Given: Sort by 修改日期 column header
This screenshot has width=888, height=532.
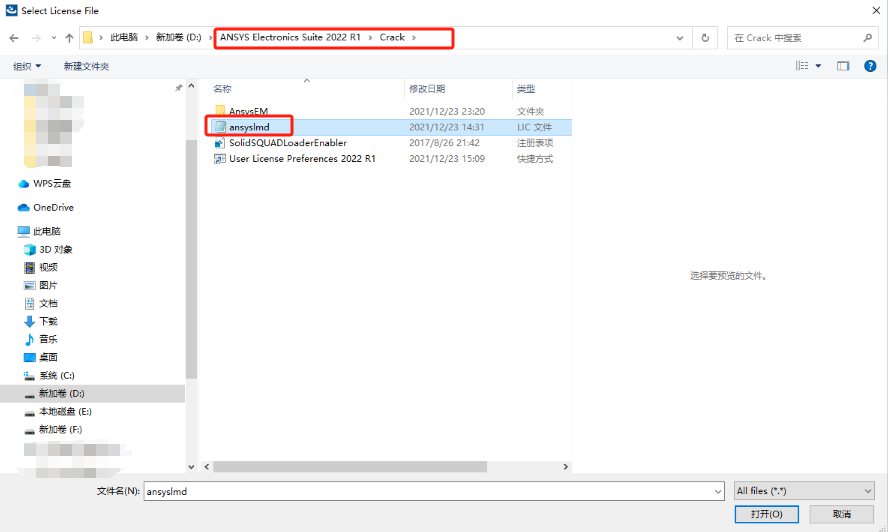Looking at the screenshot, I should (x=427, y=89).
